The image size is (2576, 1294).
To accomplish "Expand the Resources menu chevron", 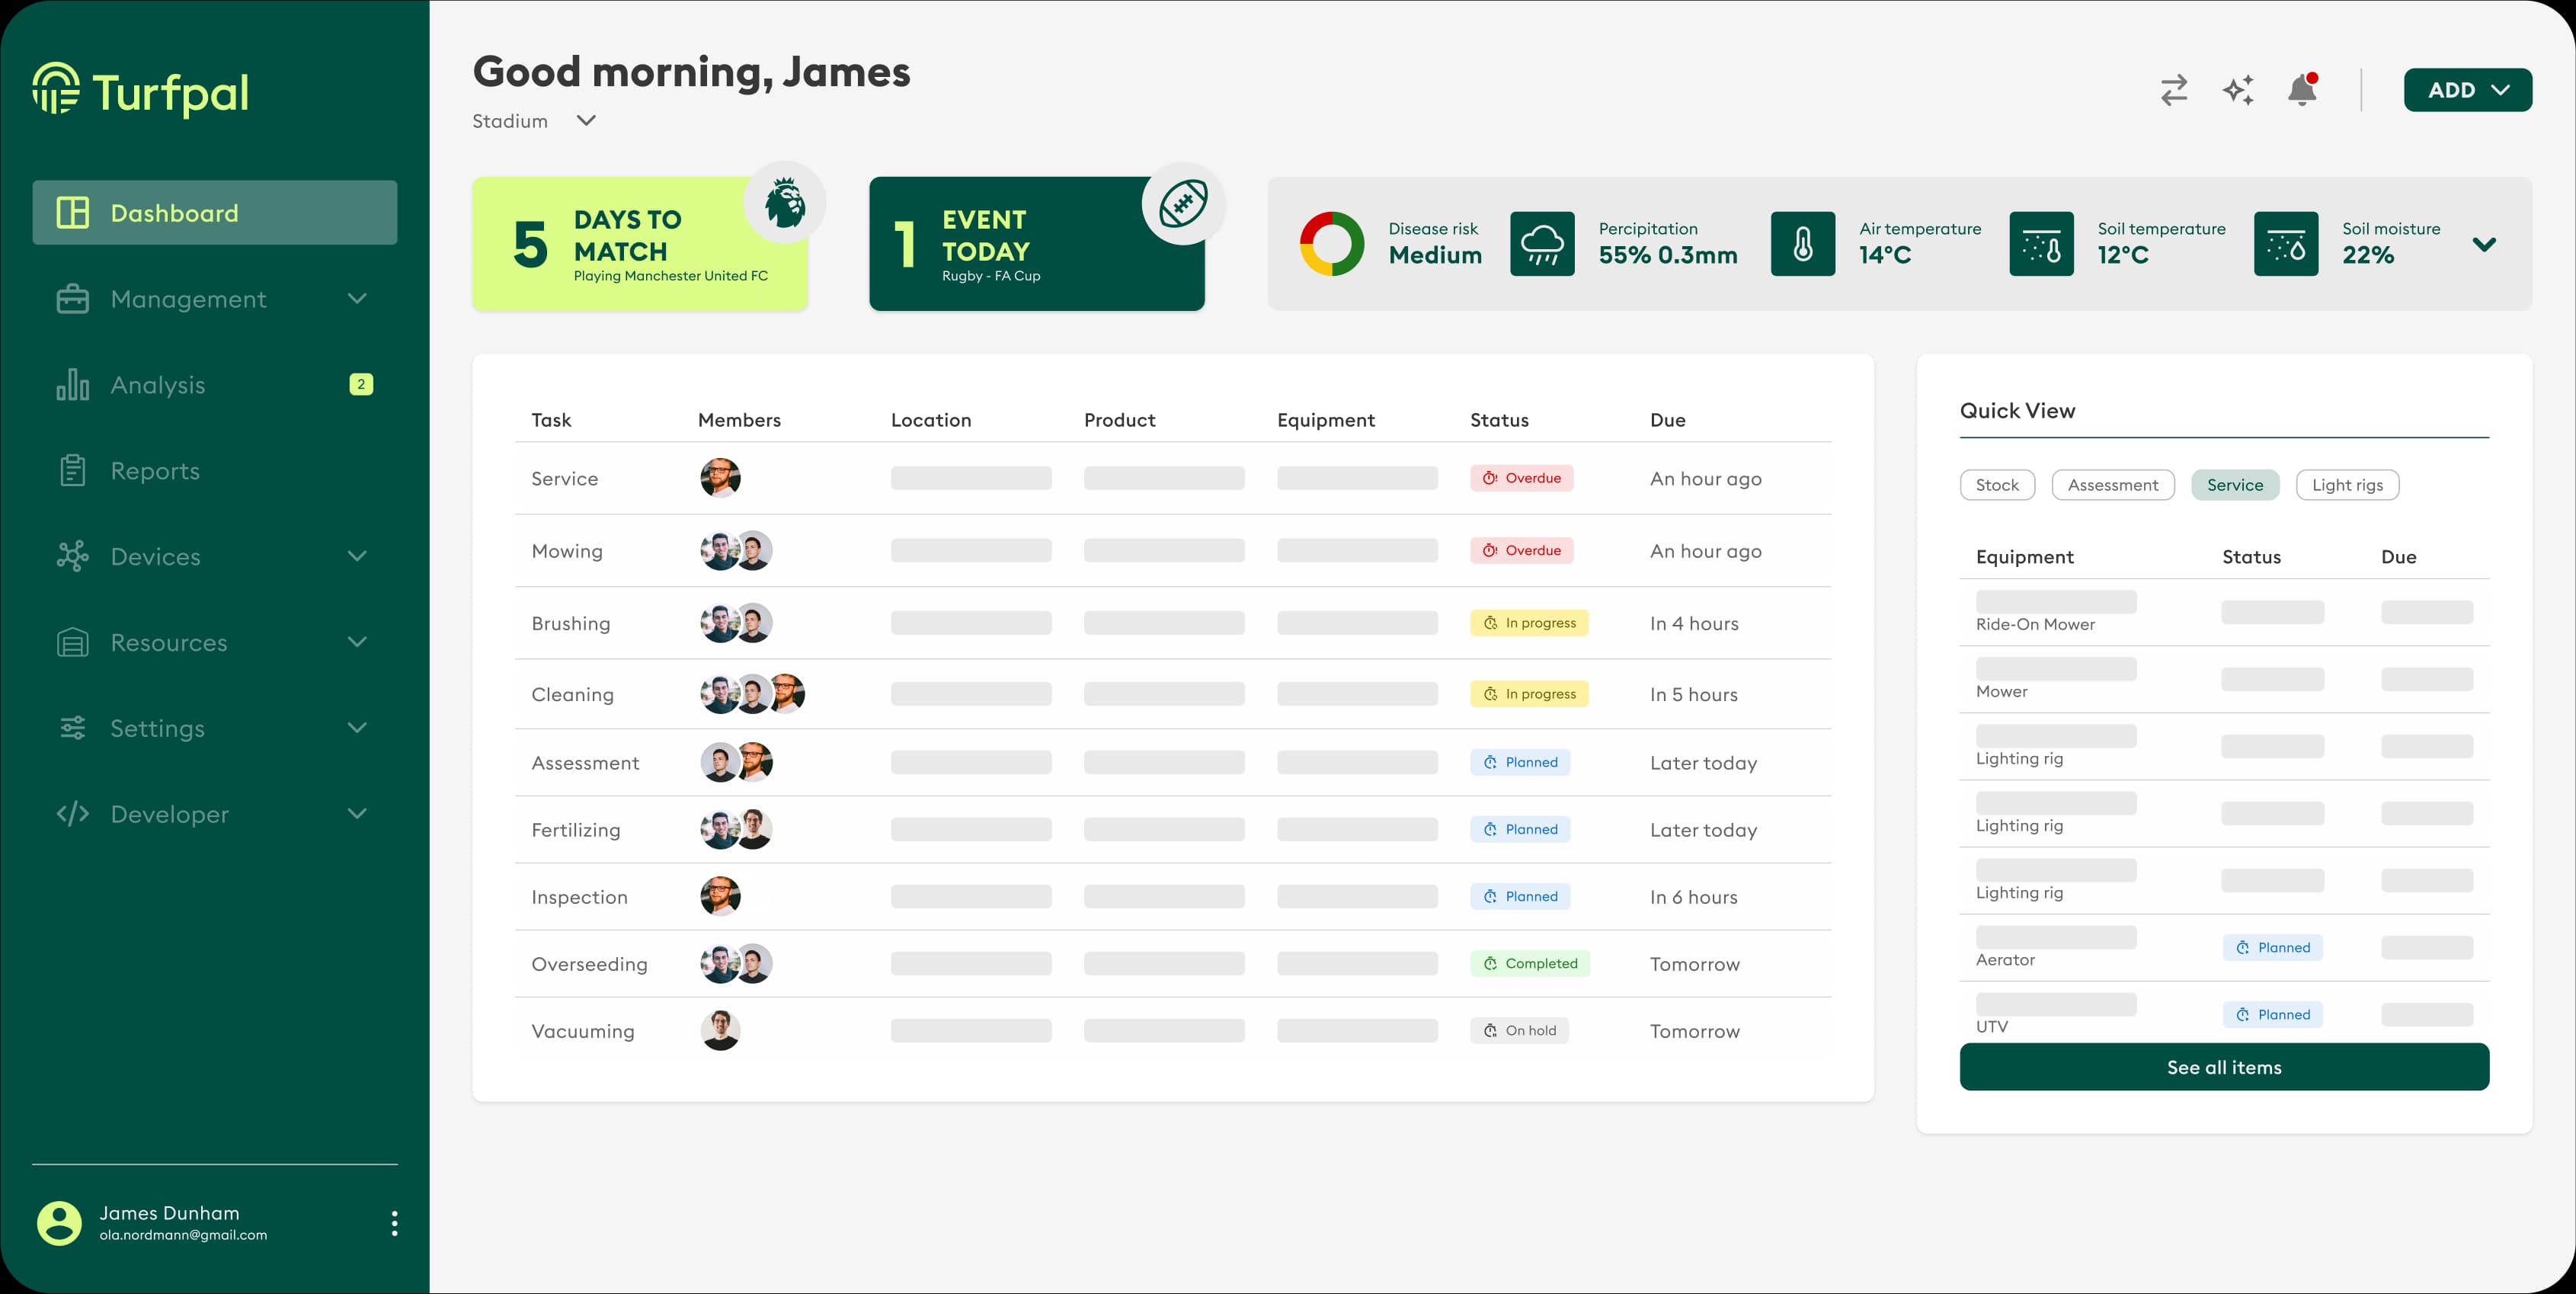I will click(x=357, y=641).
